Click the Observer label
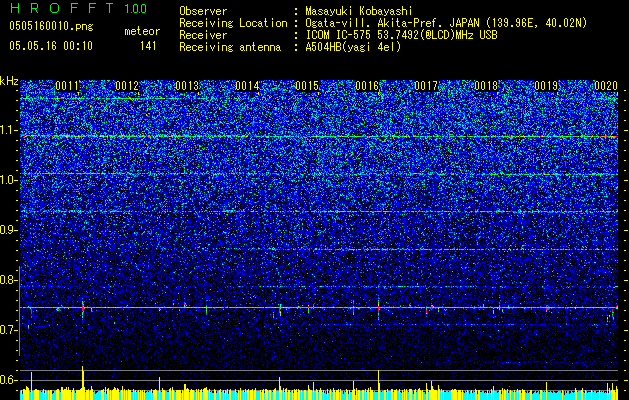The image size is (629, 400). click(203, 11)
